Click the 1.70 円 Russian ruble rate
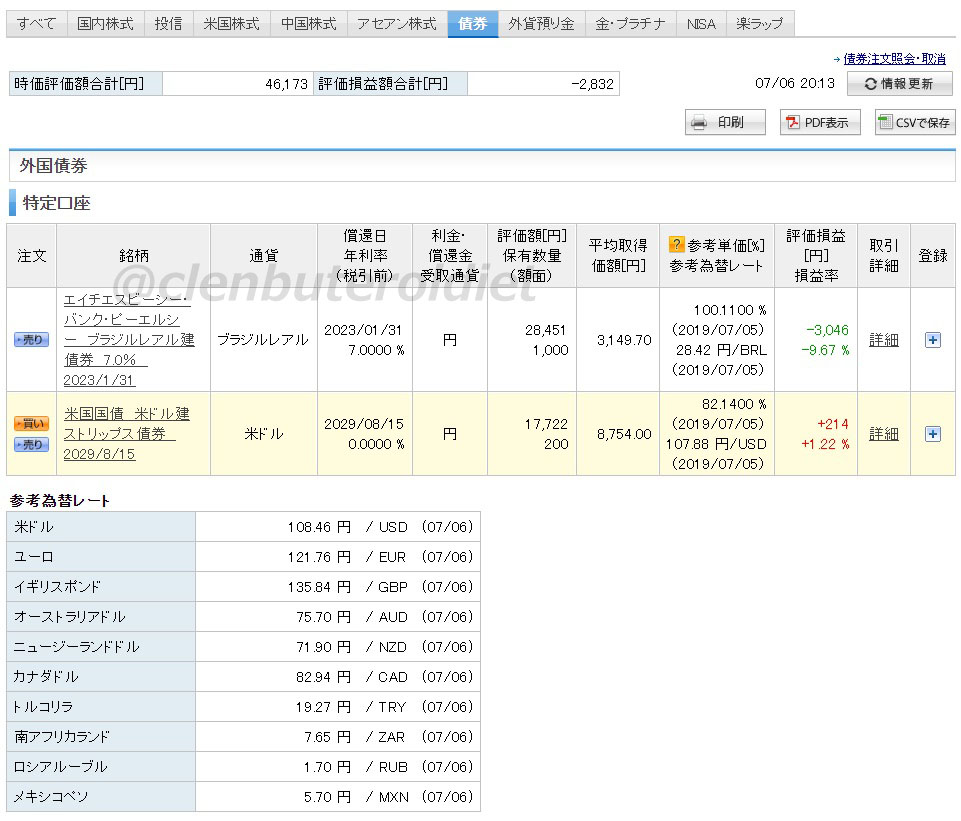 point(327,768)
